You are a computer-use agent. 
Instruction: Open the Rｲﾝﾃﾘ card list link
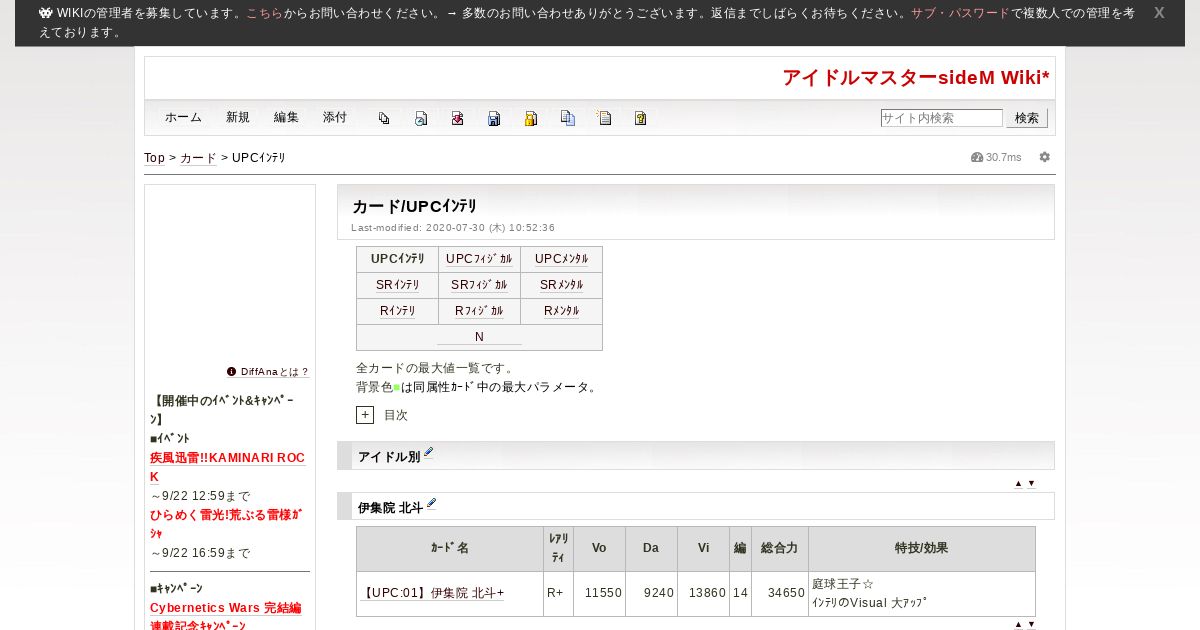[397, 311]
